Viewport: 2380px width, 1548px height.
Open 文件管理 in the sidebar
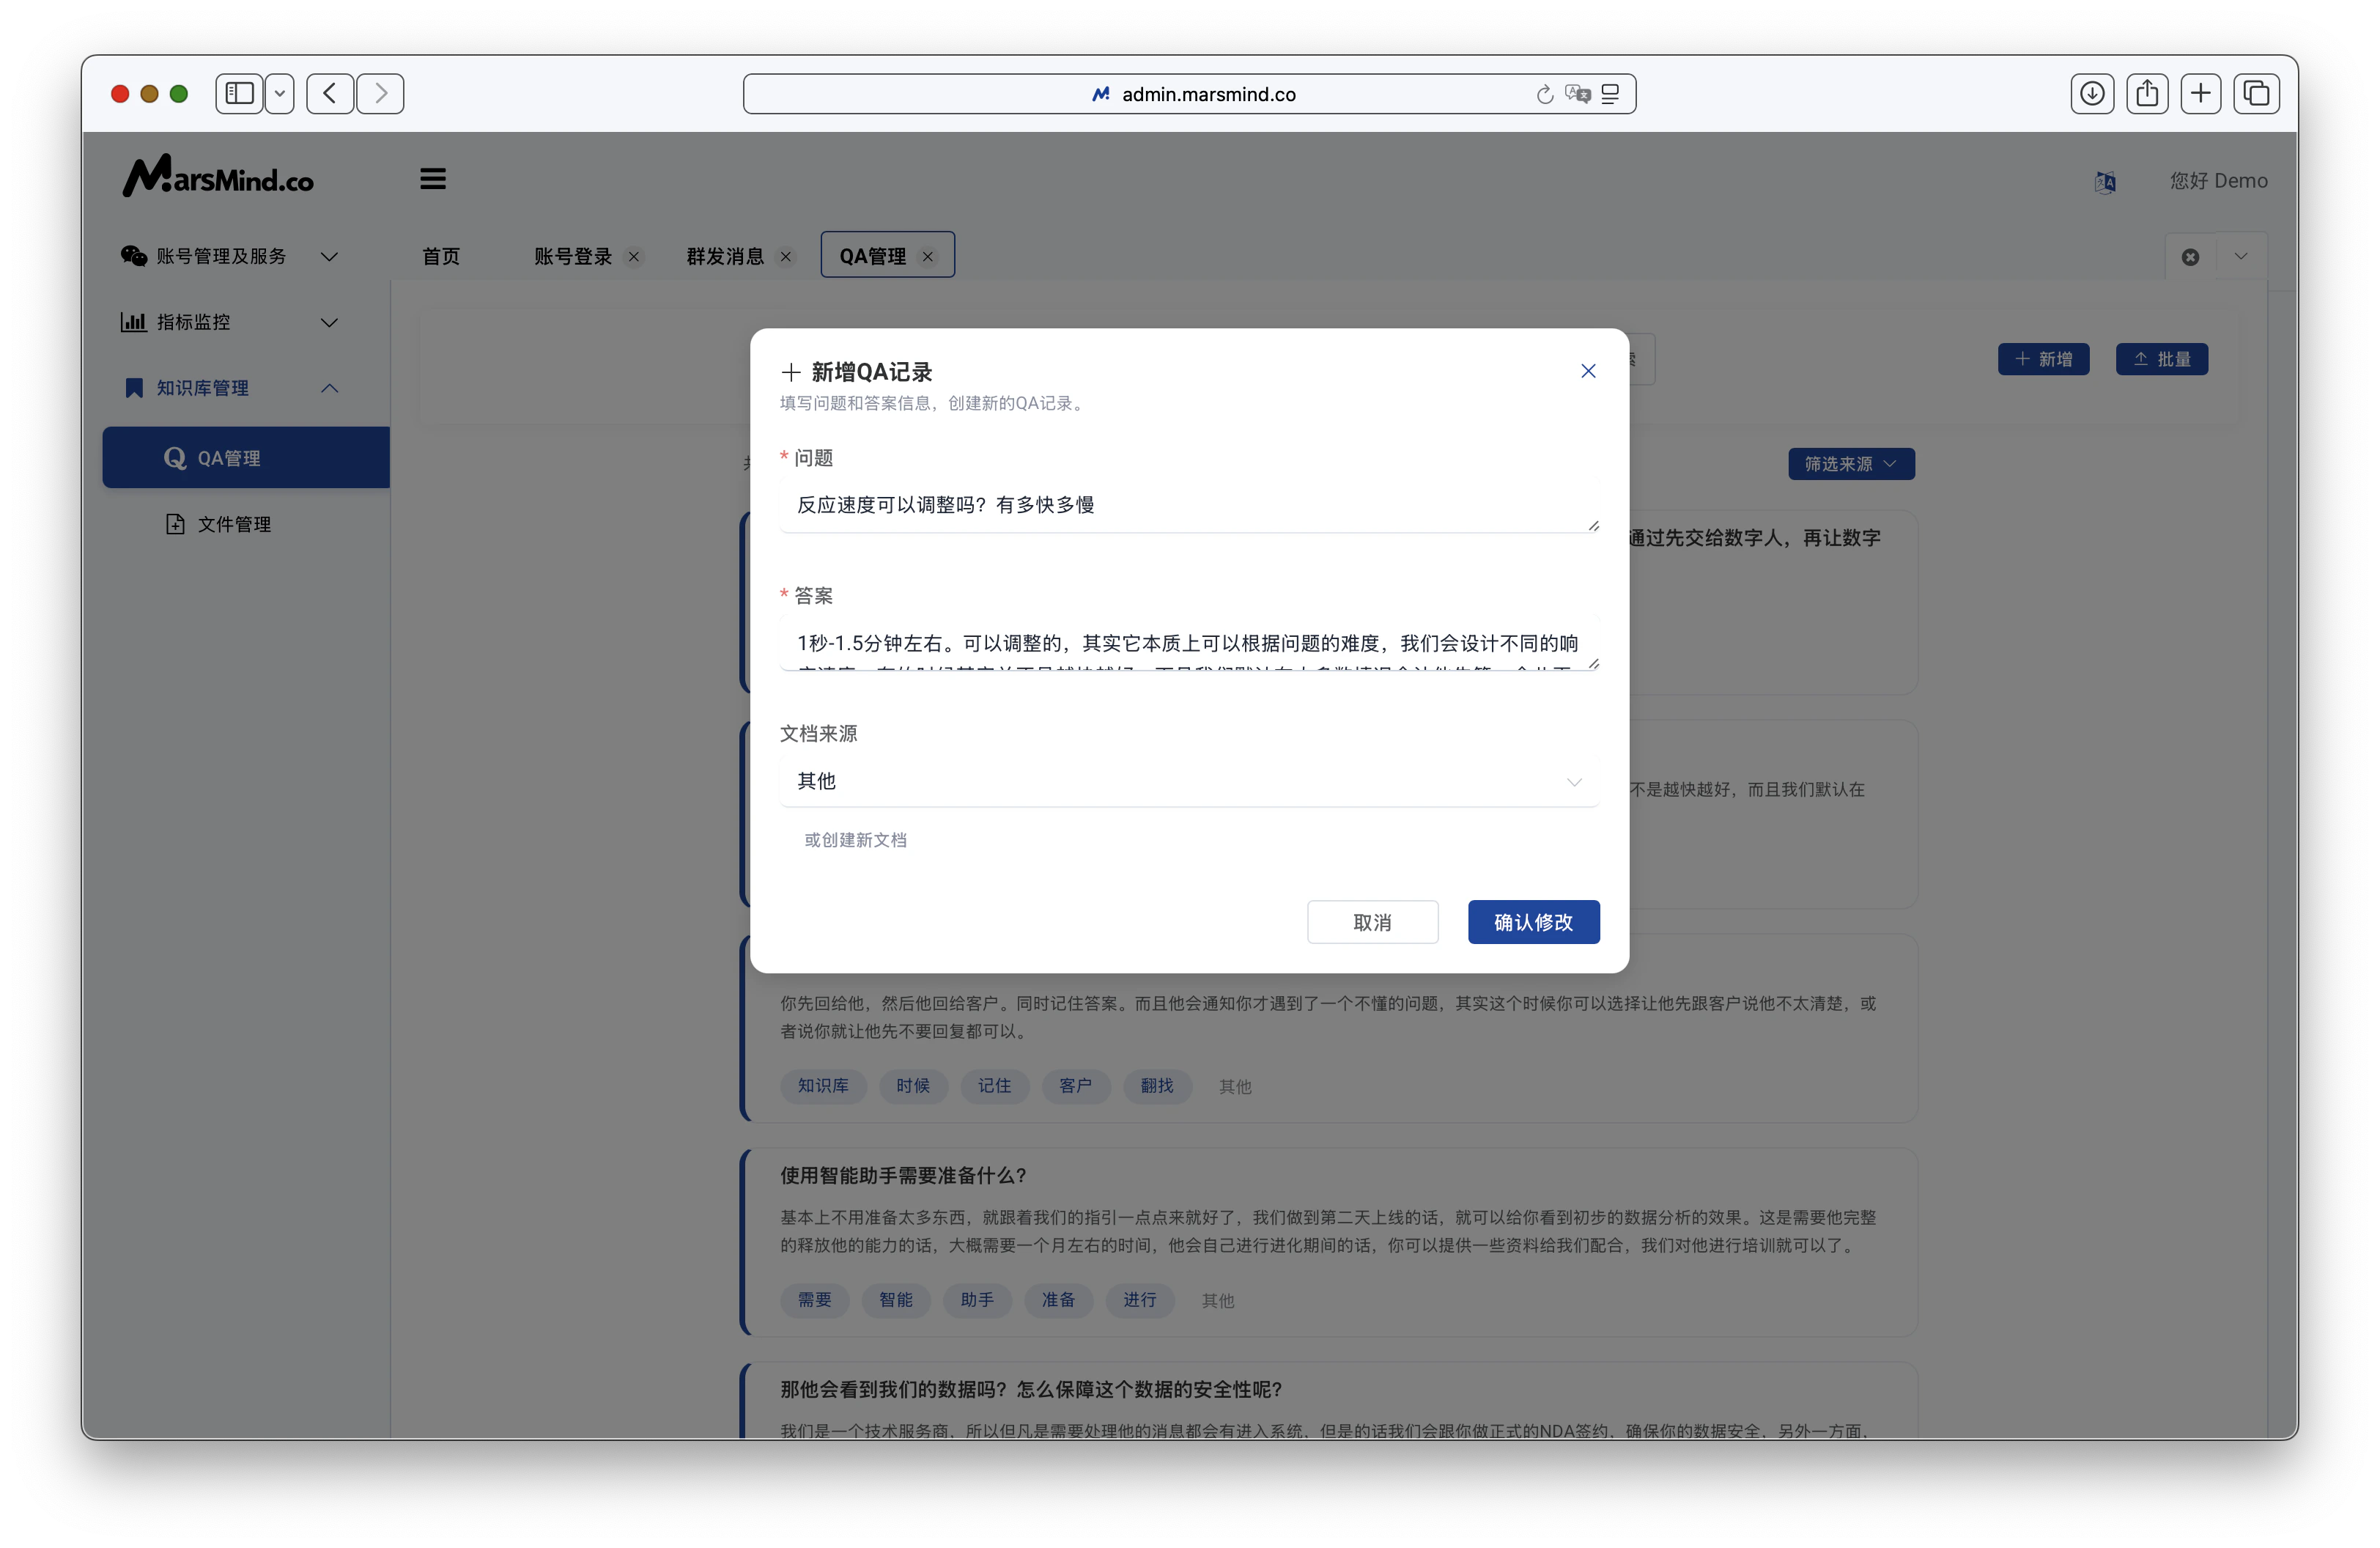pos(233,523)
